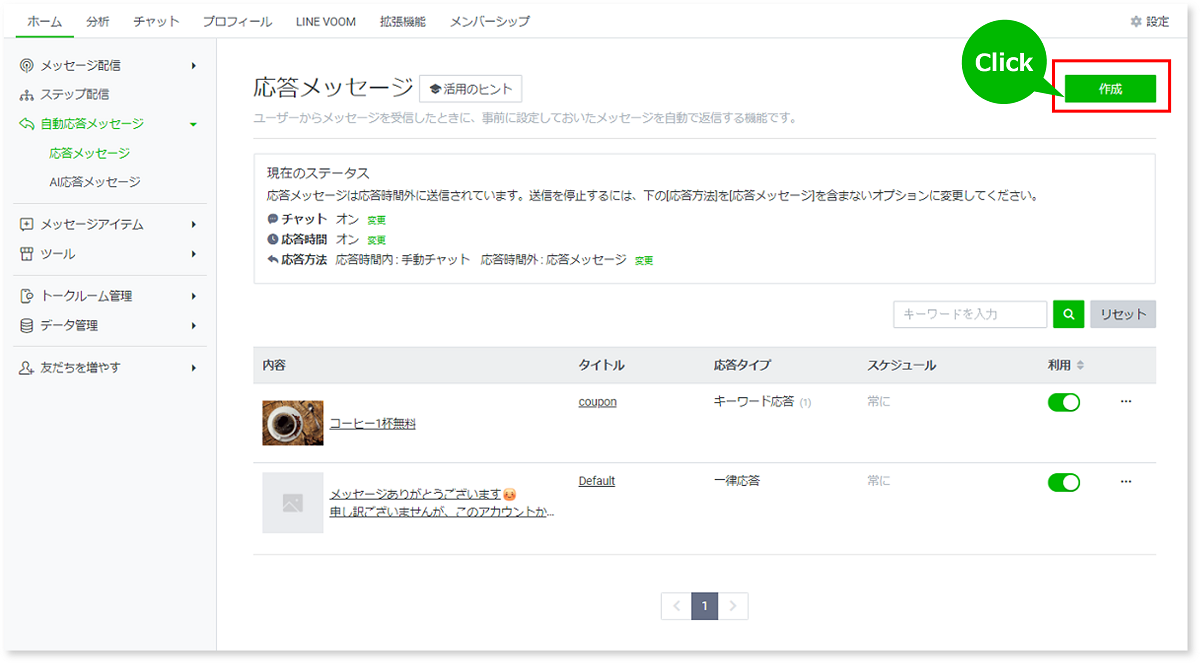
Task: Disable the Default response toggle
Action: point(1063,483)
